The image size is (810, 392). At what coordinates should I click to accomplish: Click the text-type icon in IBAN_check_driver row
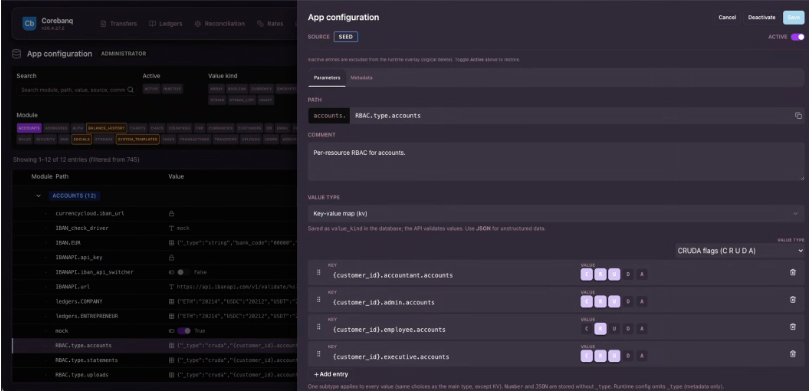[x=172, y=228]
